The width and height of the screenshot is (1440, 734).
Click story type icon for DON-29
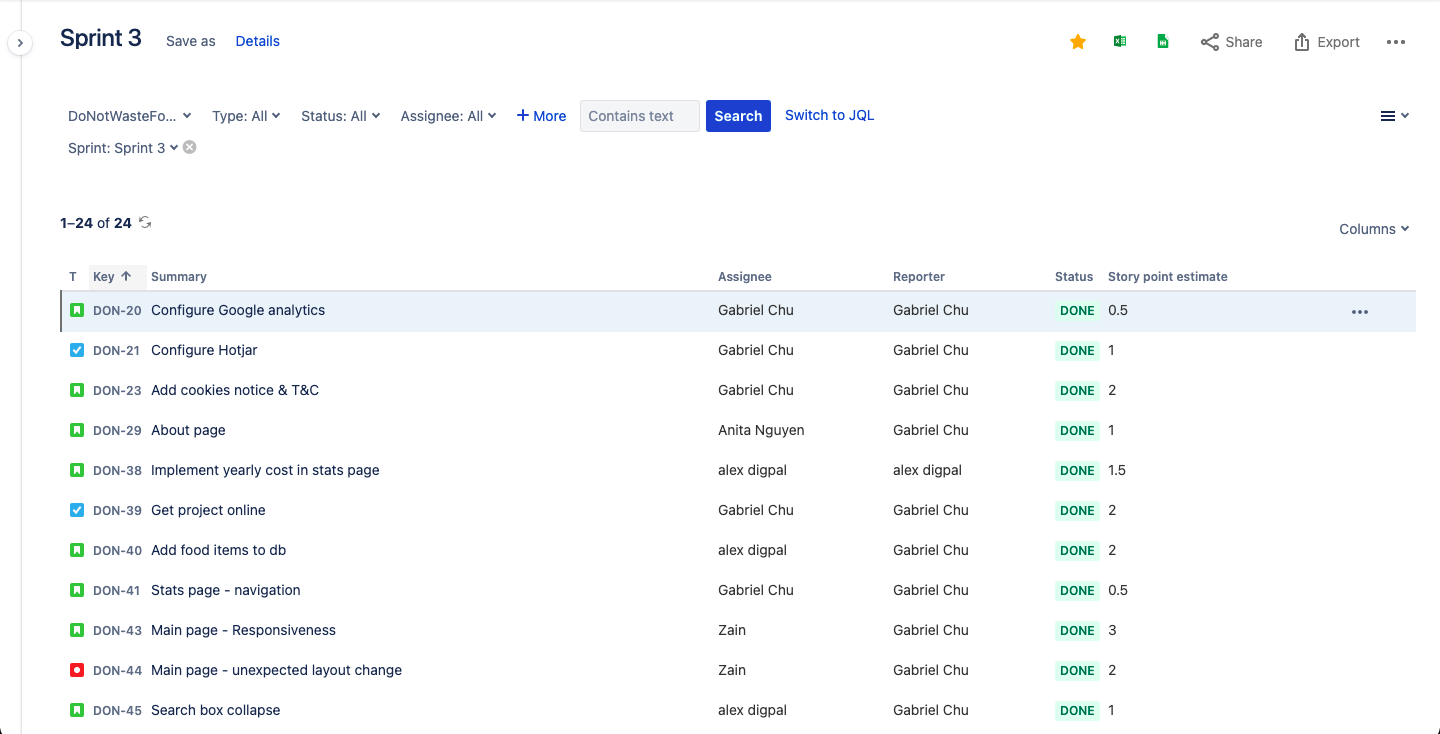[77, 430]
